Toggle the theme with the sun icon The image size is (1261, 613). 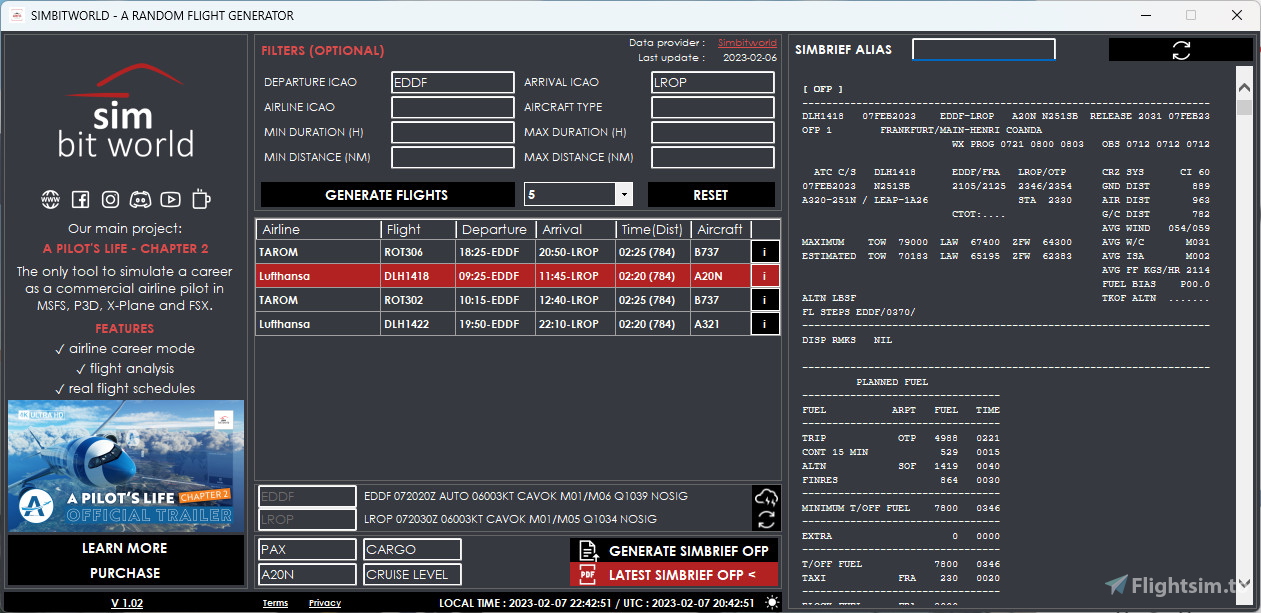[772, 602]
